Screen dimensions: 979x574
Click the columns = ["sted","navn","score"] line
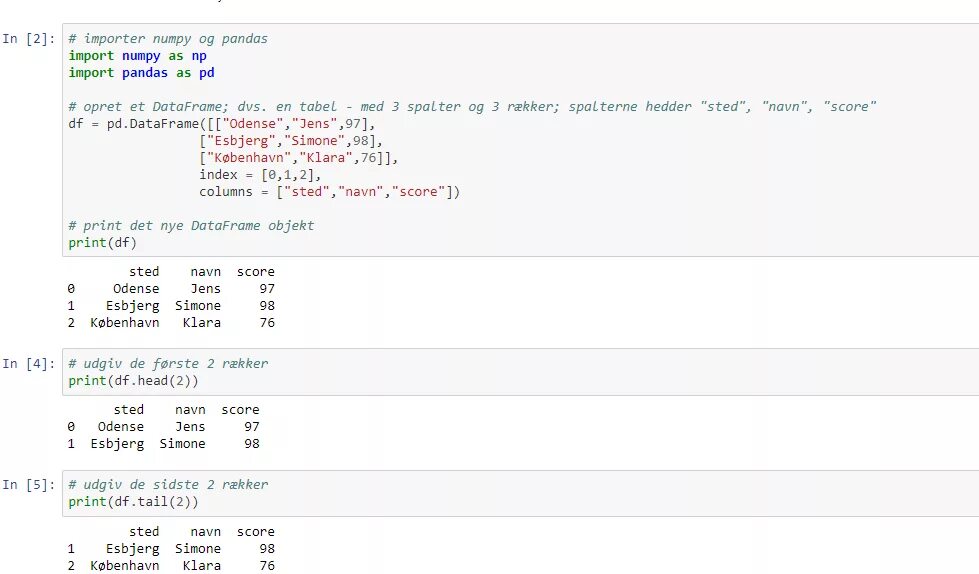[x=329, y=191]
